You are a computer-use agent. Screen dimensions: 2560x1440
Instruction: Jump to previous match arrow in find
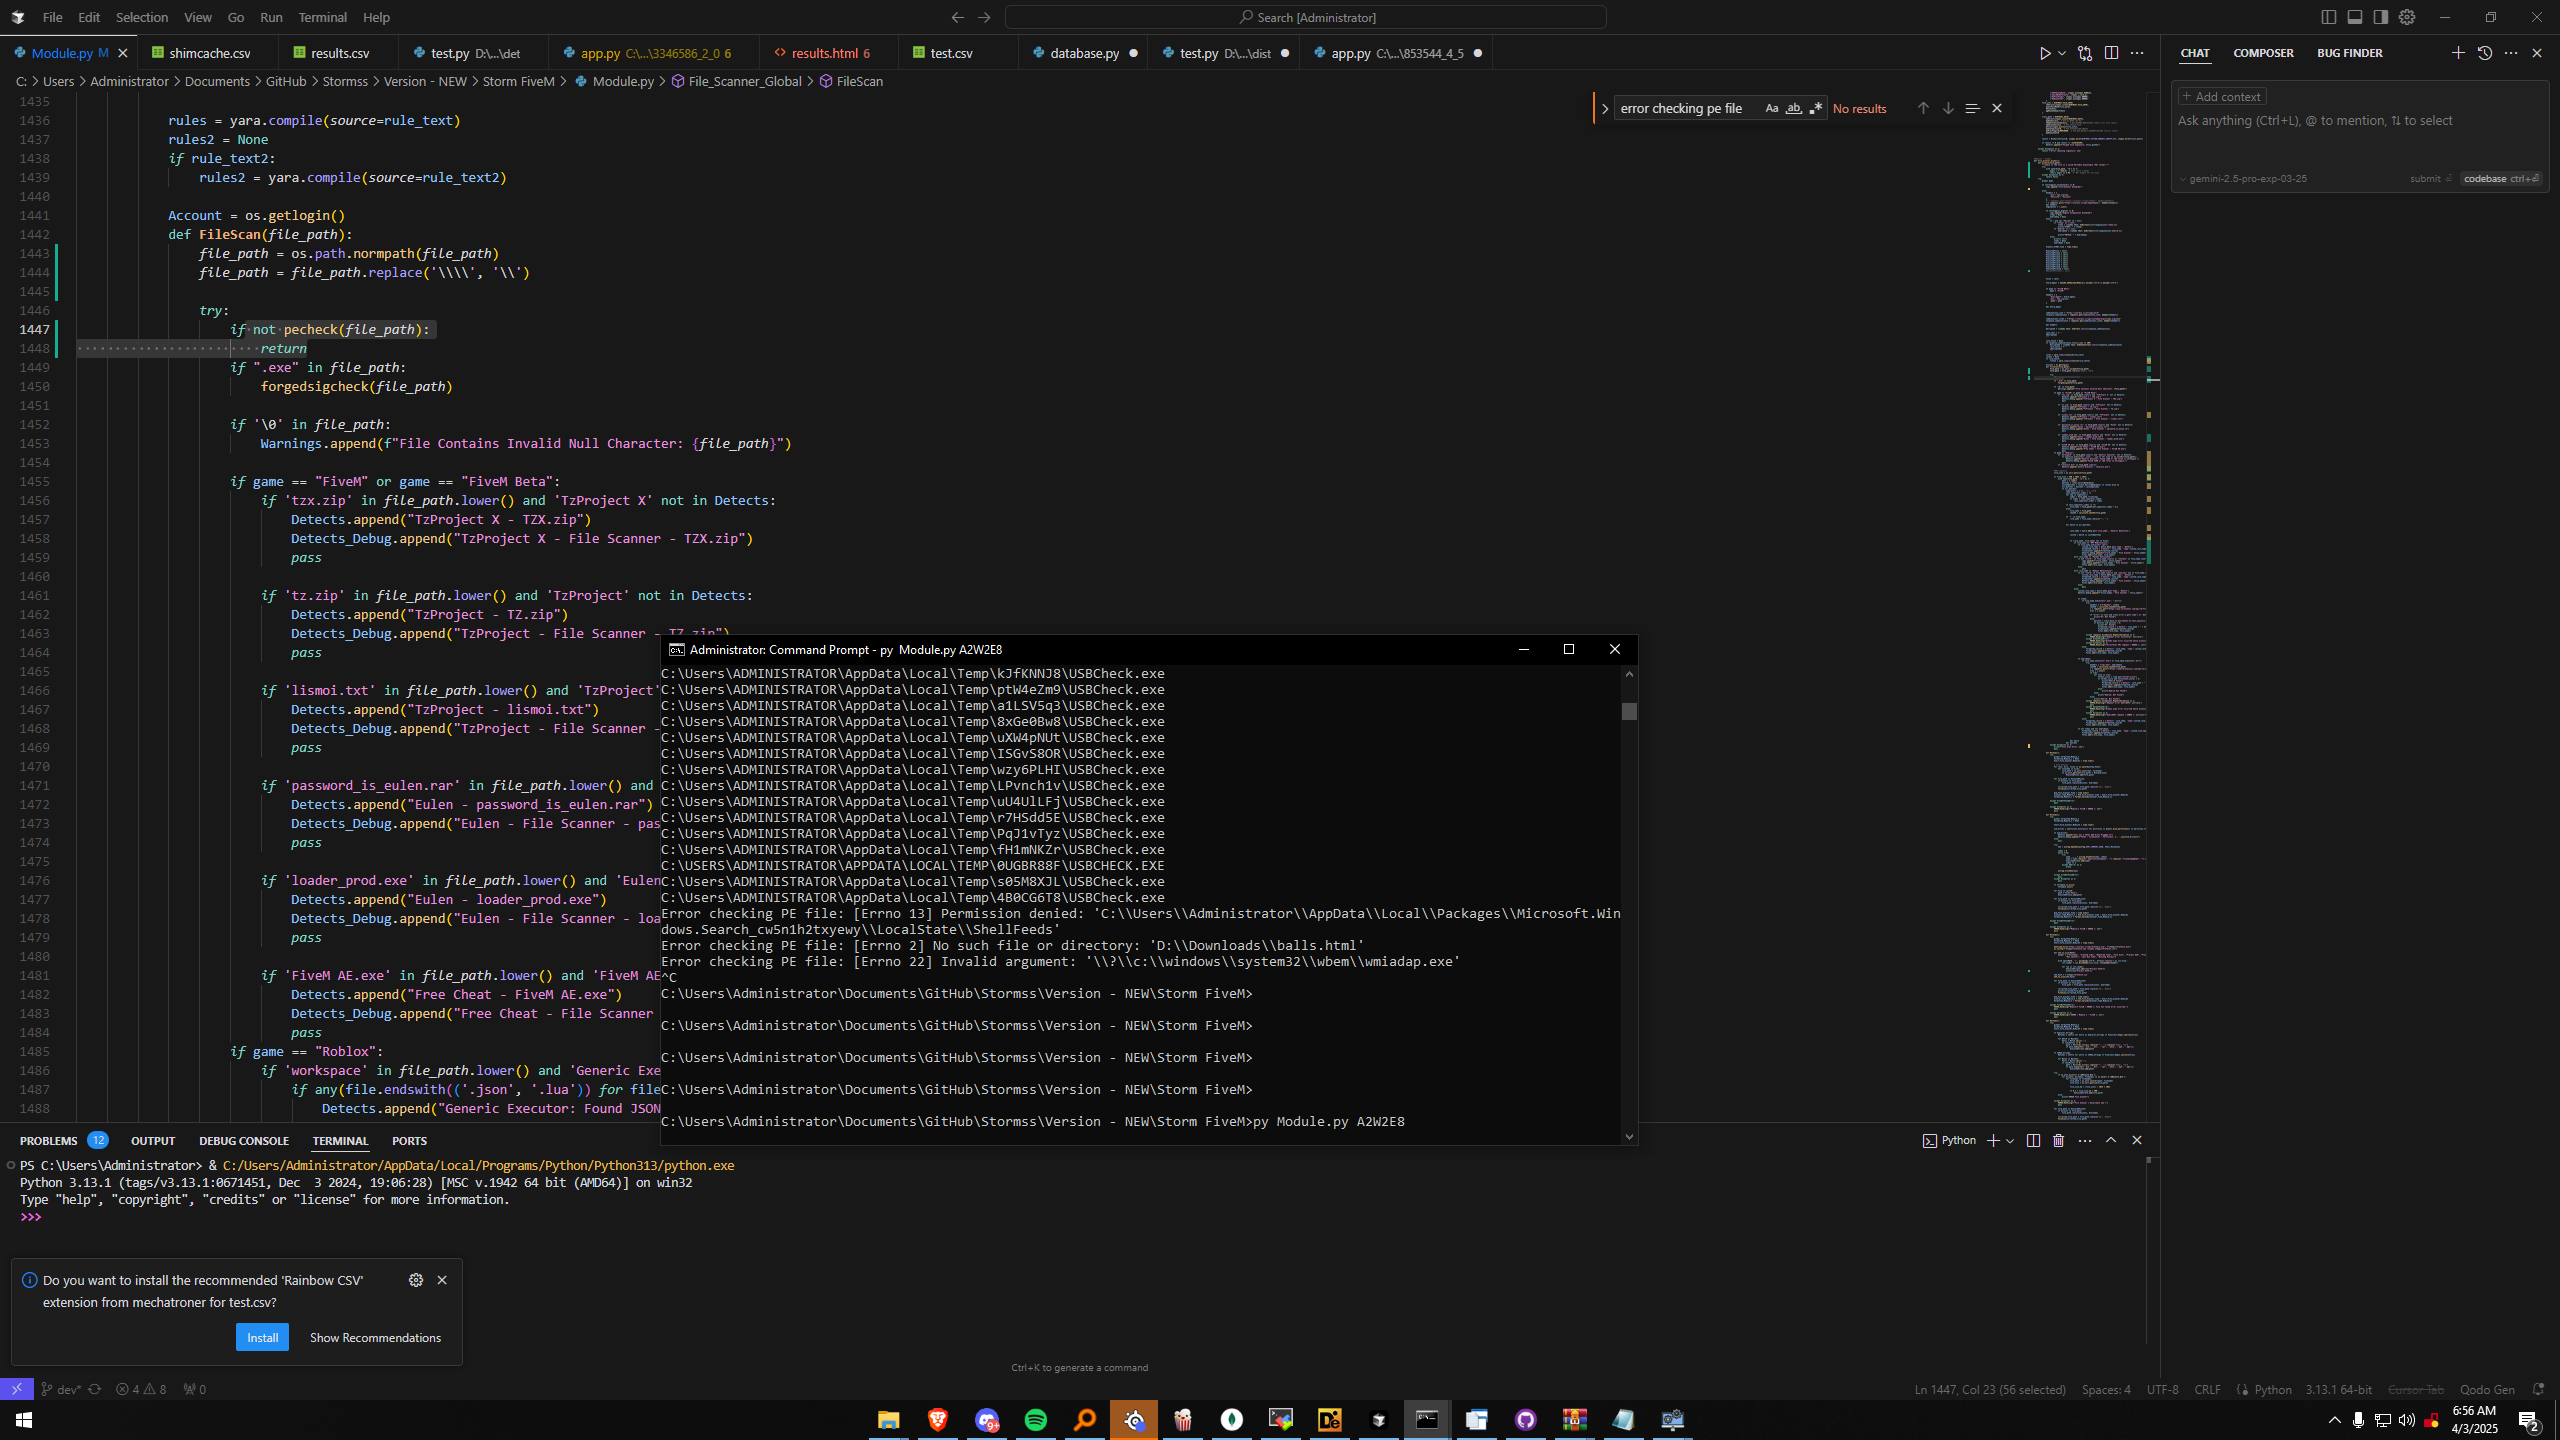1922,108
